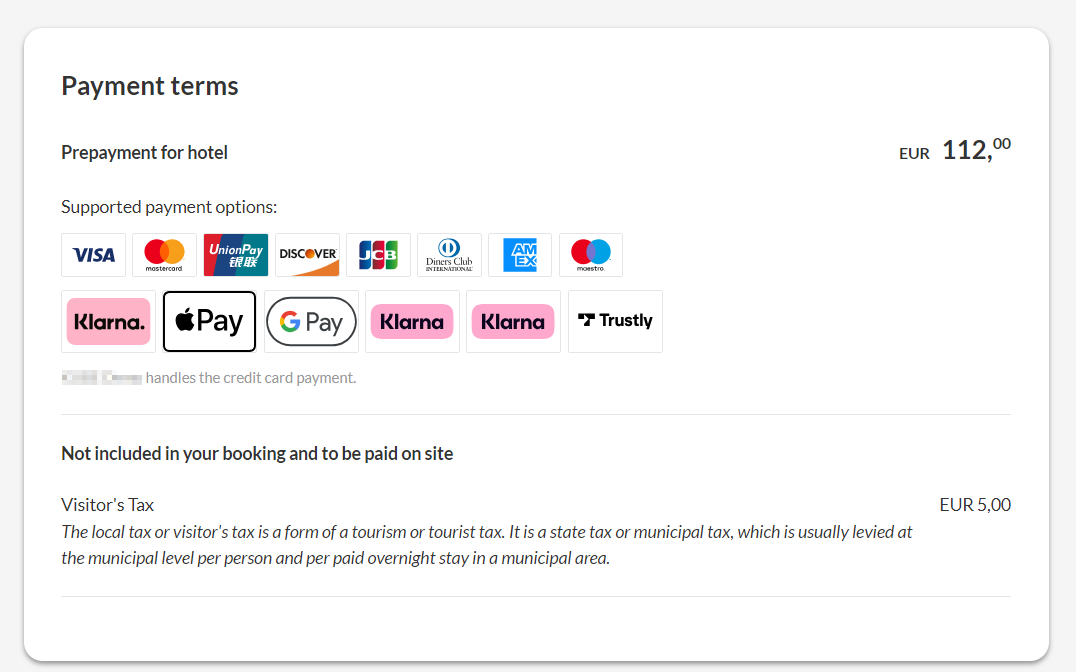Choose the UnionPay card logo

(x=236, y=255)
